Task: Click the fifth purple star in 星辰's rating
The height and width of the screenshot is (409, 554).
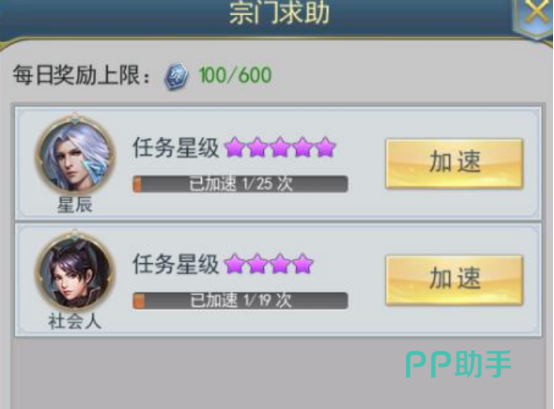Action: (x=325, y=147)
